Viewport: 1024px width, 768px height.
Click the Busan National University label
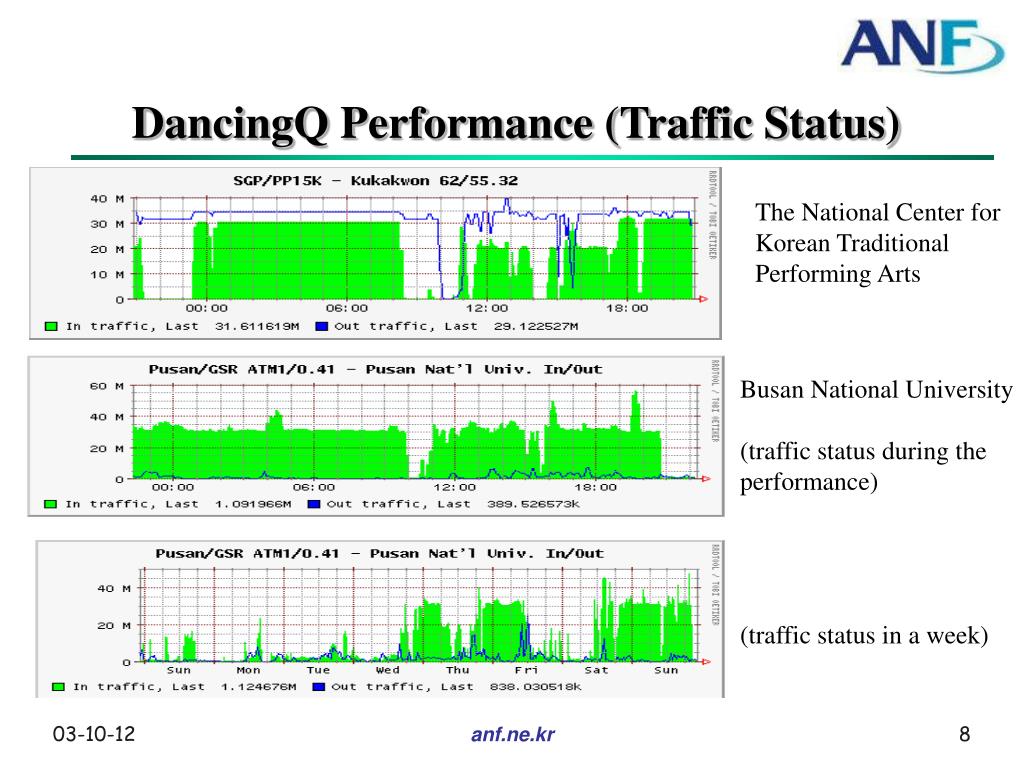(x=876, y=389)
